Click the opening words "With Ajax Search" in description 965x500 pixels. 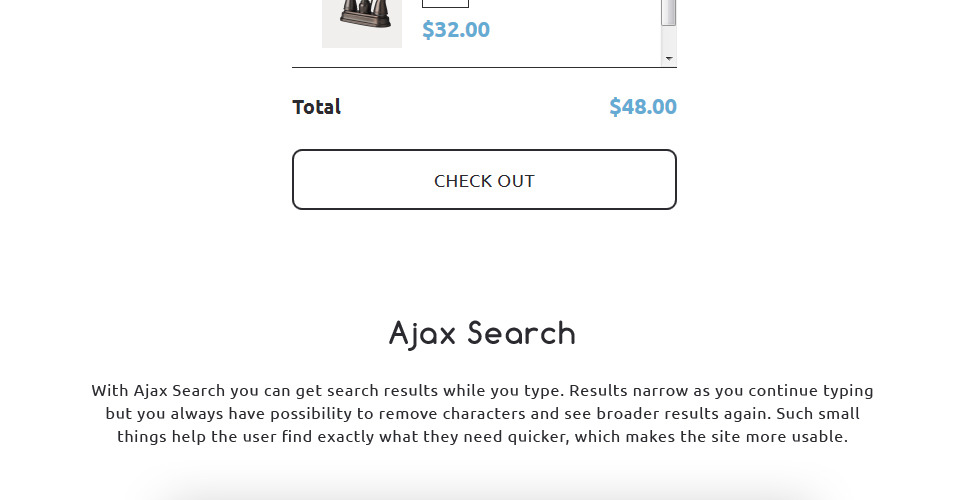tap(158, 390)
